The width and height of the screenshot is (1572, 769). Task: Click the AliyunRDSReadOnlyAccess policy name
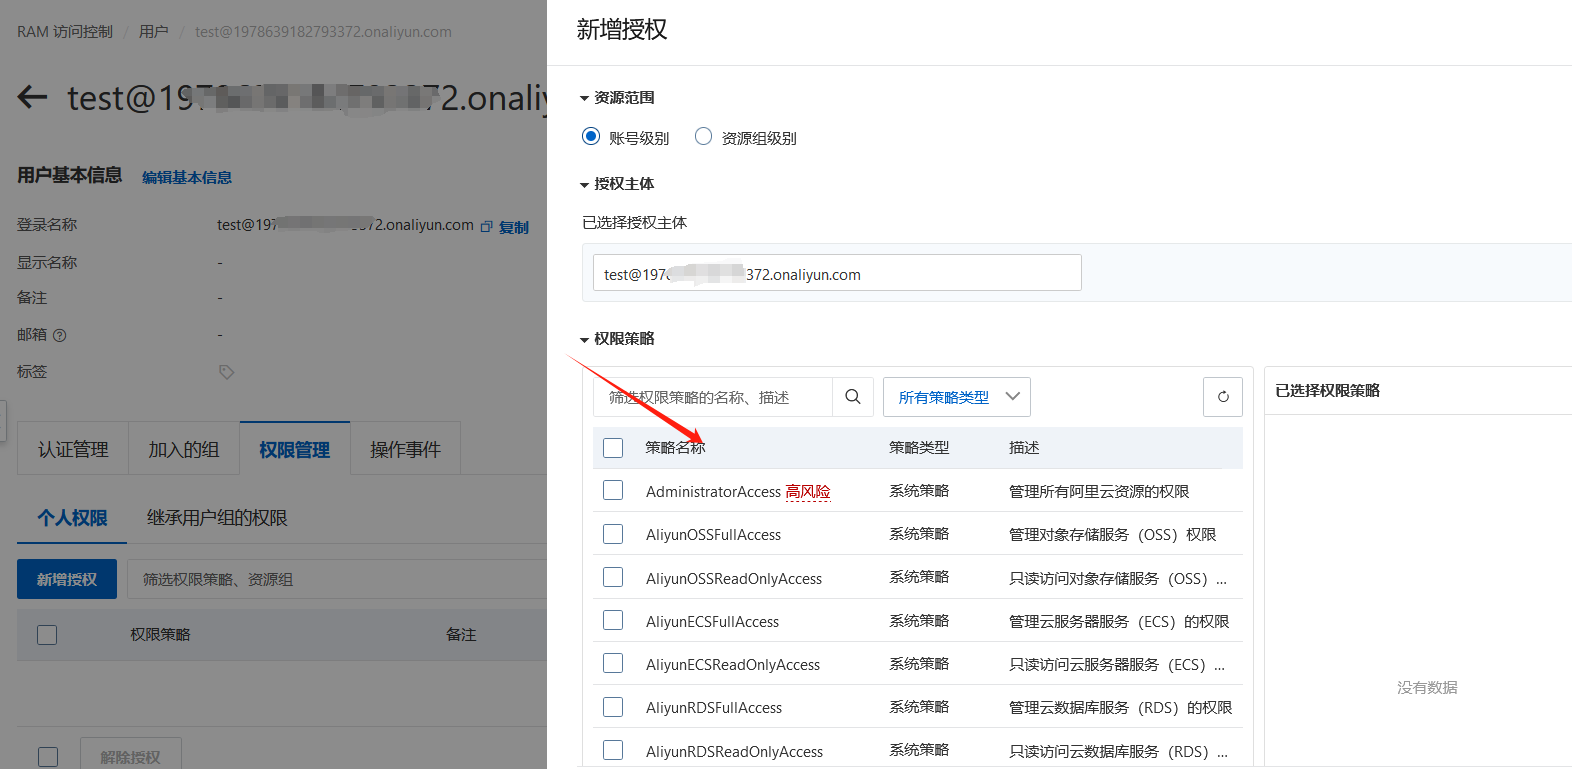[x=734, y=751]
